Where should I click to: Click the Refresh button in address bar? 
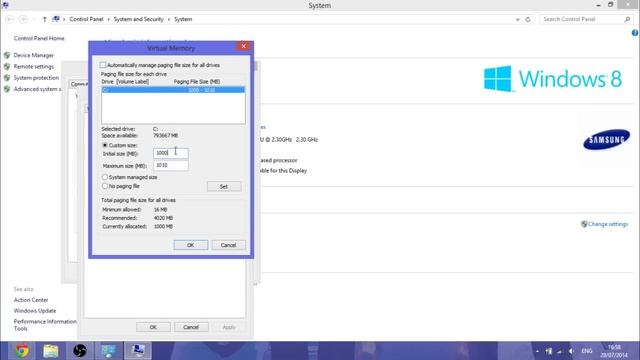(x=528, y=20)
